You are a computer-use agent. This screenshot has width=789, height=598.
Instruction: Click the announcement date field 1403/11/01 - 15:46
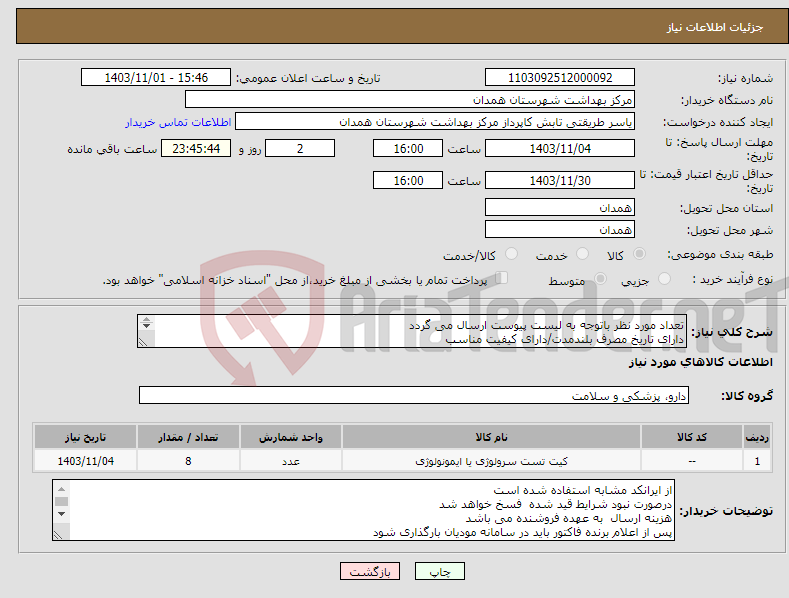point(156,78)
